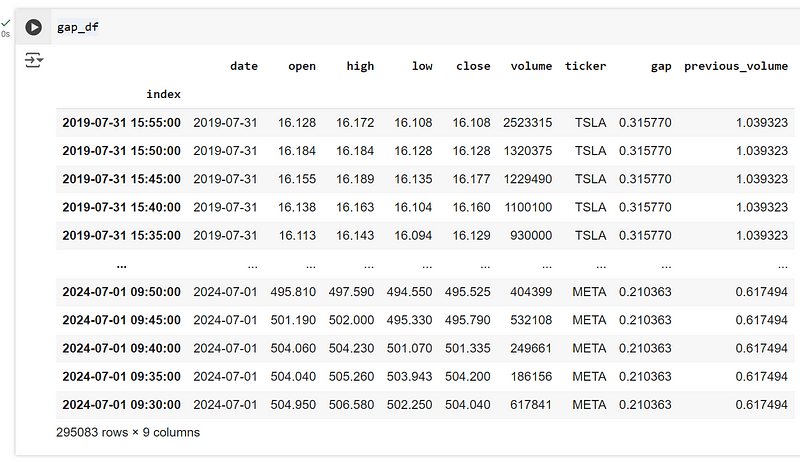This screenshot has width=800, height=462.
Task: Select the close column header
Action: (473, 66)
